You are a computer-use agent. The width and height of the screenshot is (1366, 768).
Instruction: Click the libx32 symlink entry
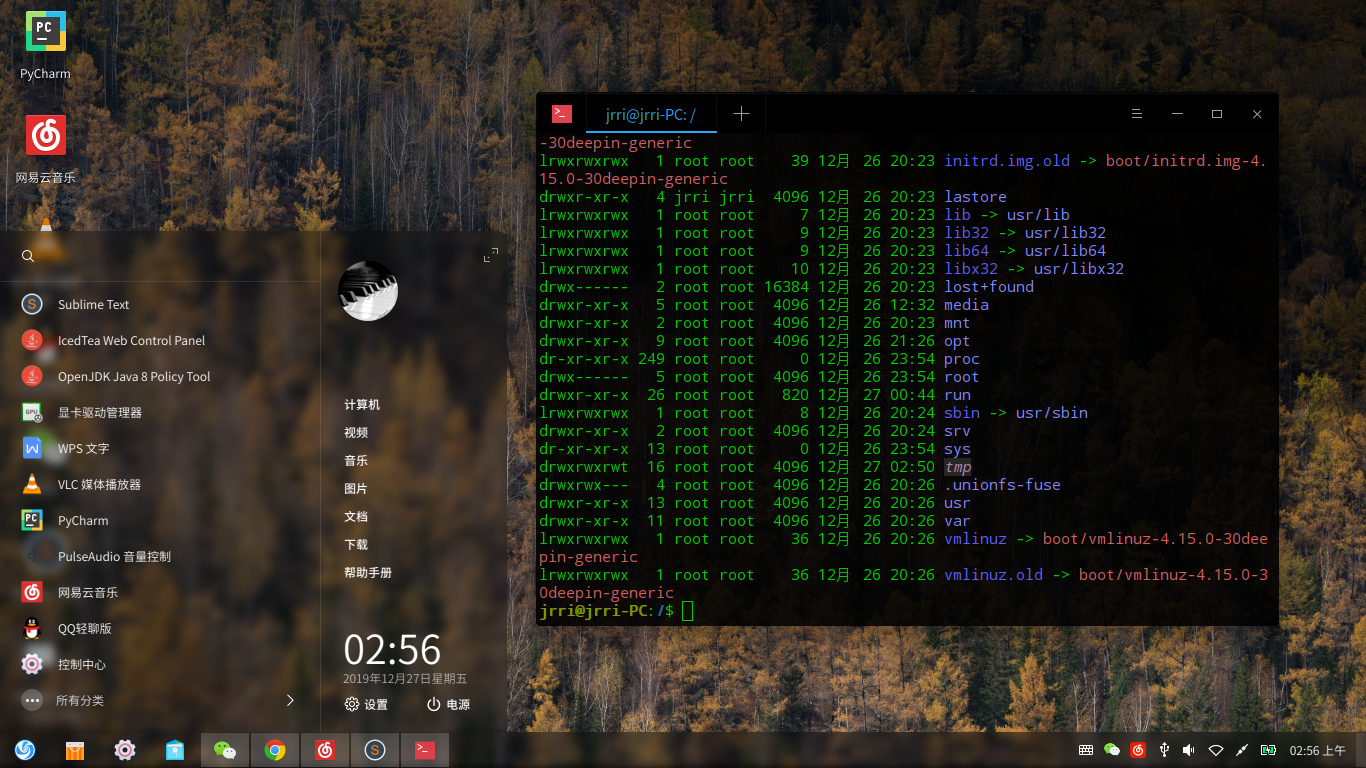[x=971, y=269]
